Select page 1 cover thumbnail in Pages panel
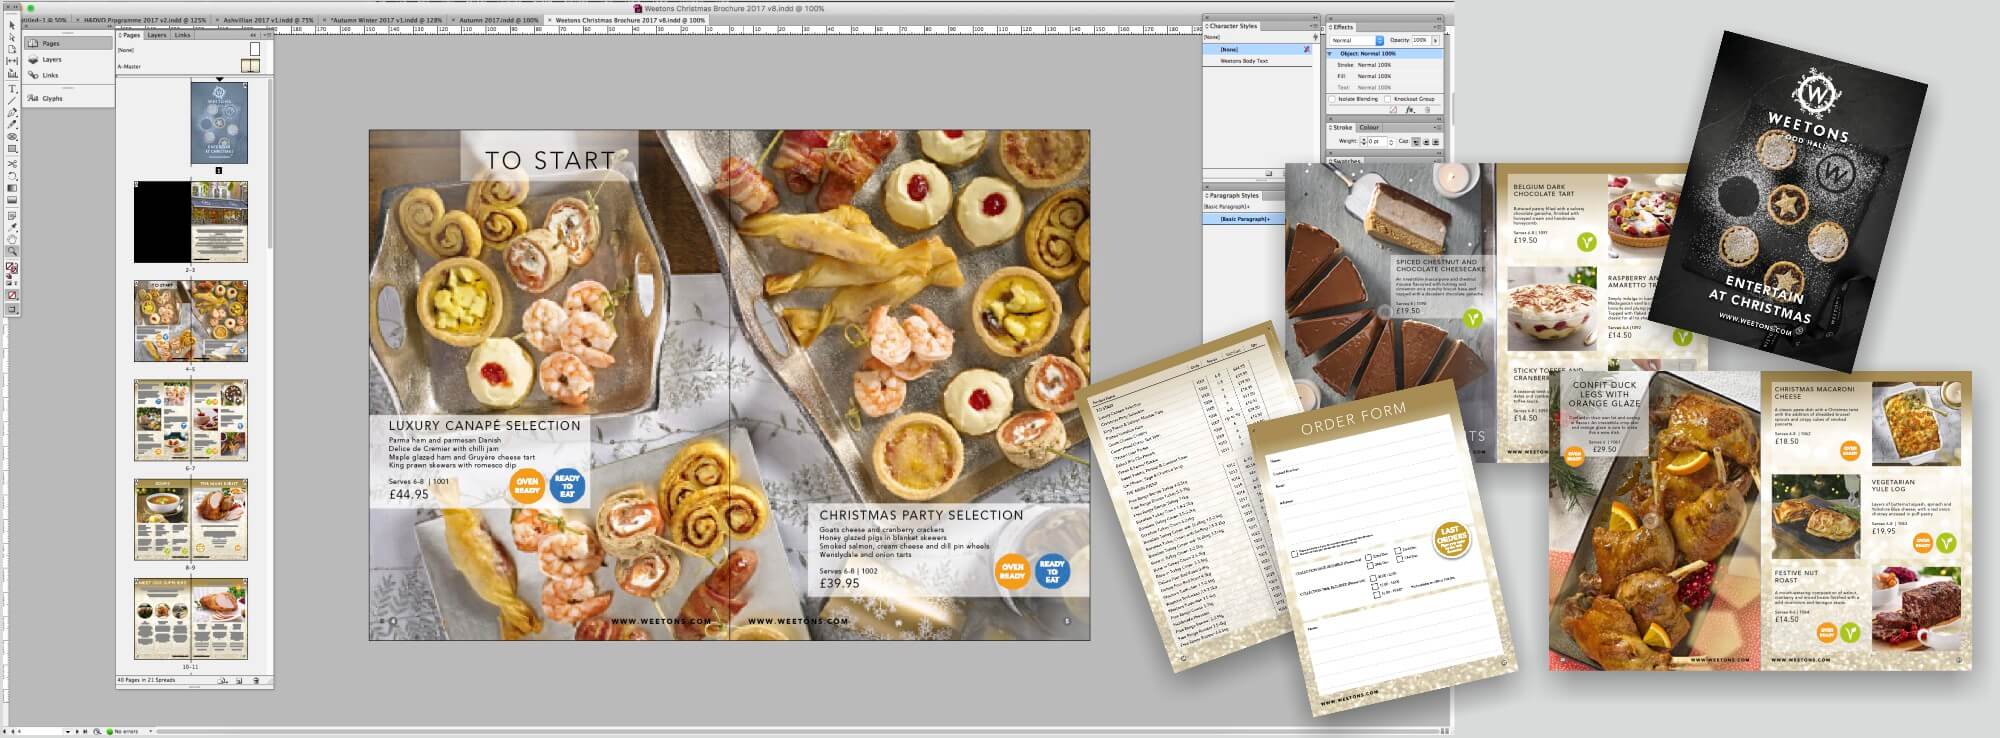This screenshot has height=738, width=2000. click(x=219, y=123)
